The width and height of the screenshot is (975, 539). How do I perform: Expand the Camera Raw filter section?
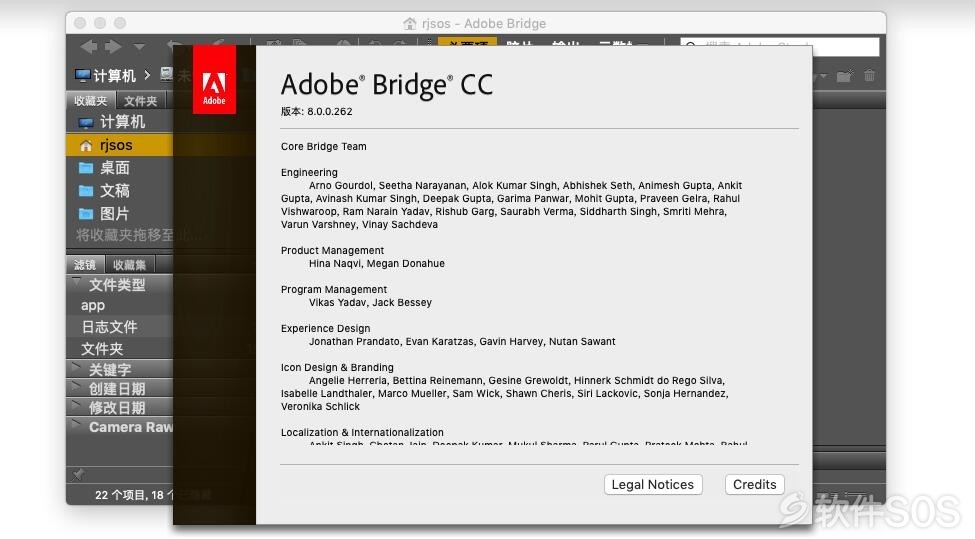pos(77,426)
